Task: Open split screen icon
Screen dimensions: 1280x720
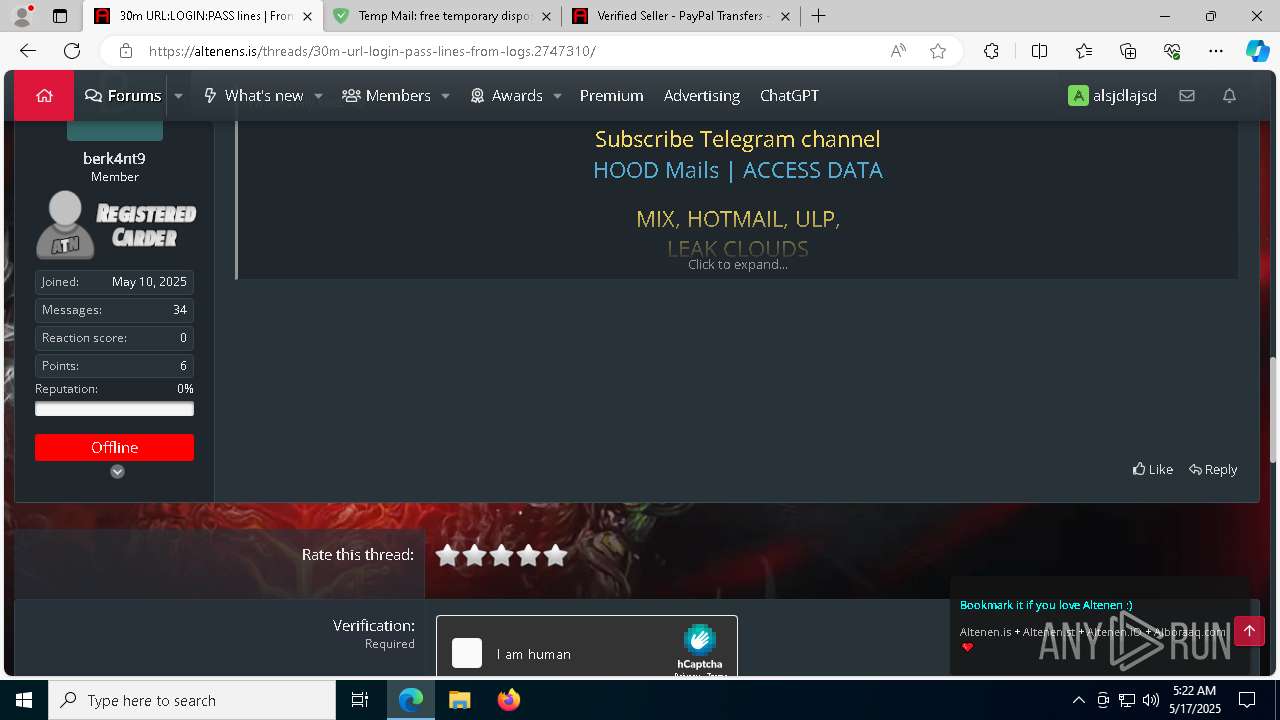Action: 1039,51
